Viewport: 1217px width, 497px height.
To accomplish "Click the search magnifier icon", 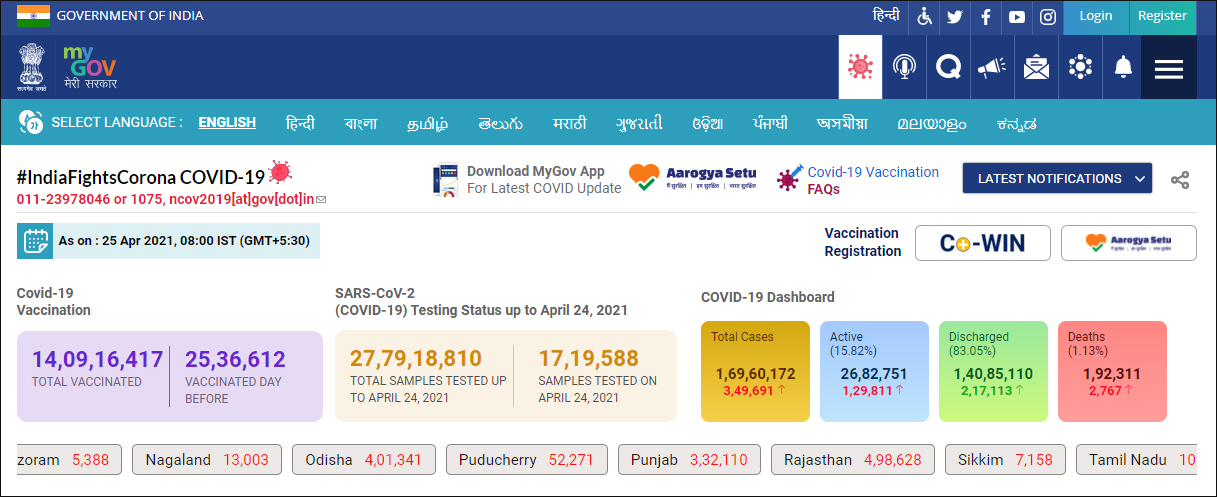I will 947,67.
